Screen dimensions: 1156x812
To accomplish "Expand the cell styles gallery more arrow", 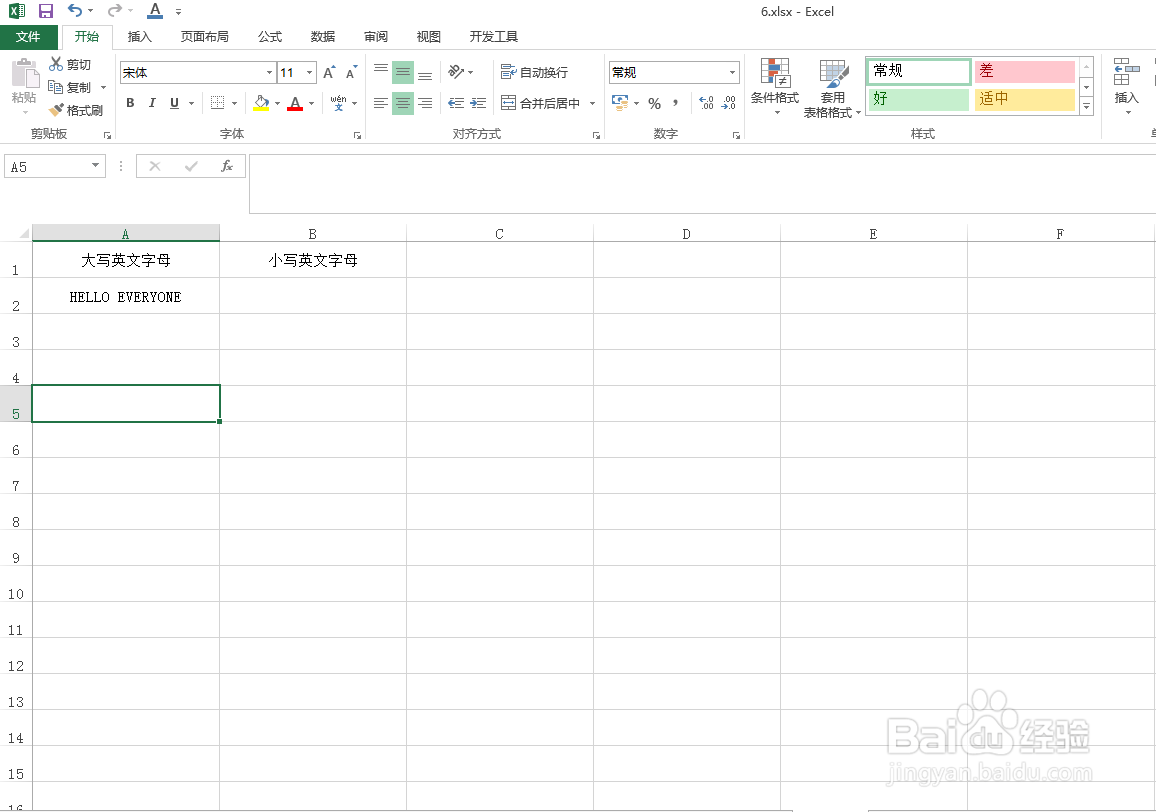I will [x=1086, y=107].
